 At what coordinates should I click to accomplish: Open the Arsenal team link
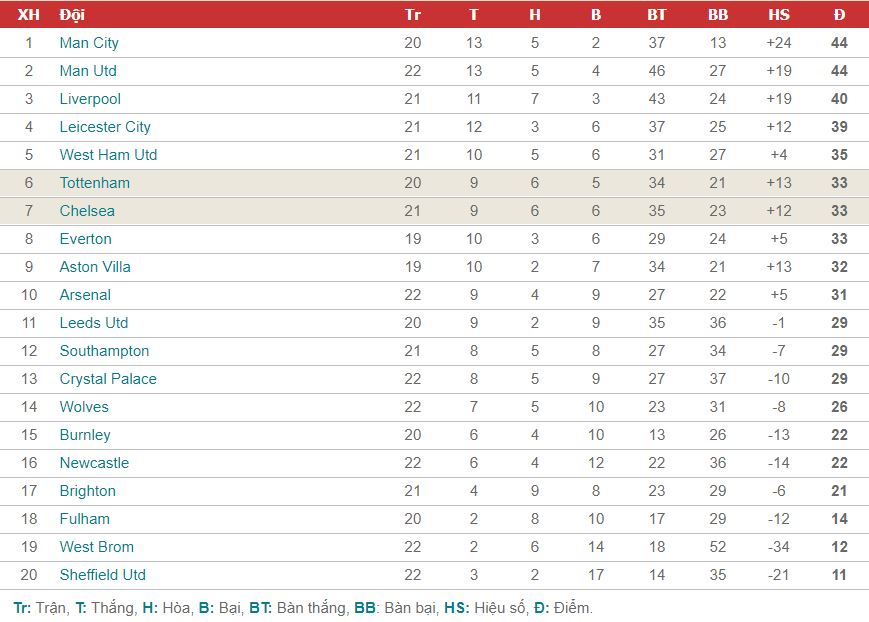[x=85, y=295]
